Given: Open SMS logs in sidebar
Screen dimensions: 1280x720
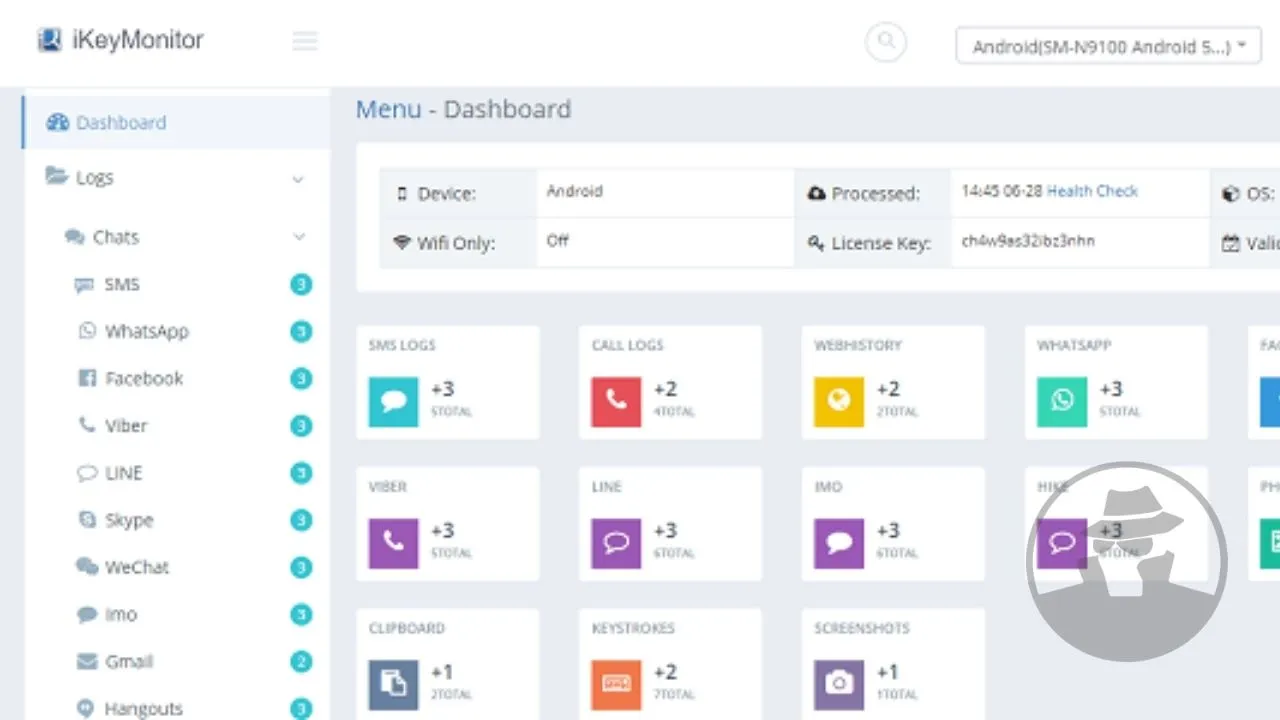Looking at the screenshot, I should click(122, 284).
